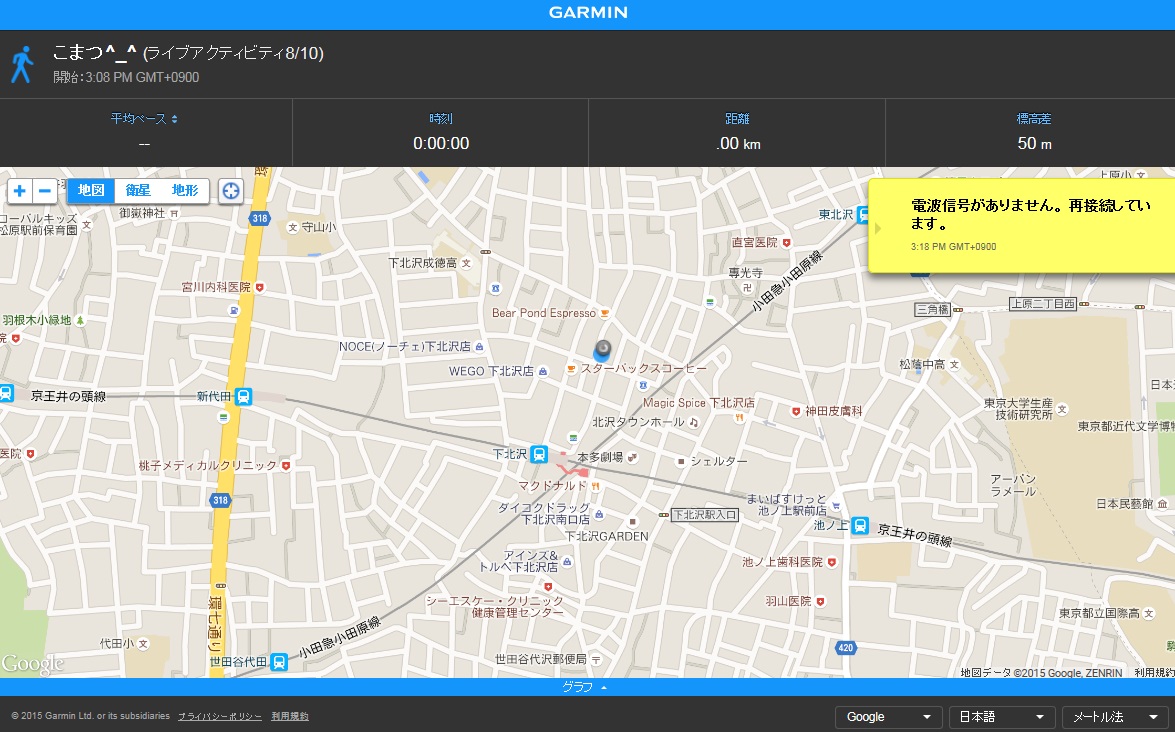The image size is (1175, 732).
Task: Expand the グラフ panel
Action: (585, 687)
